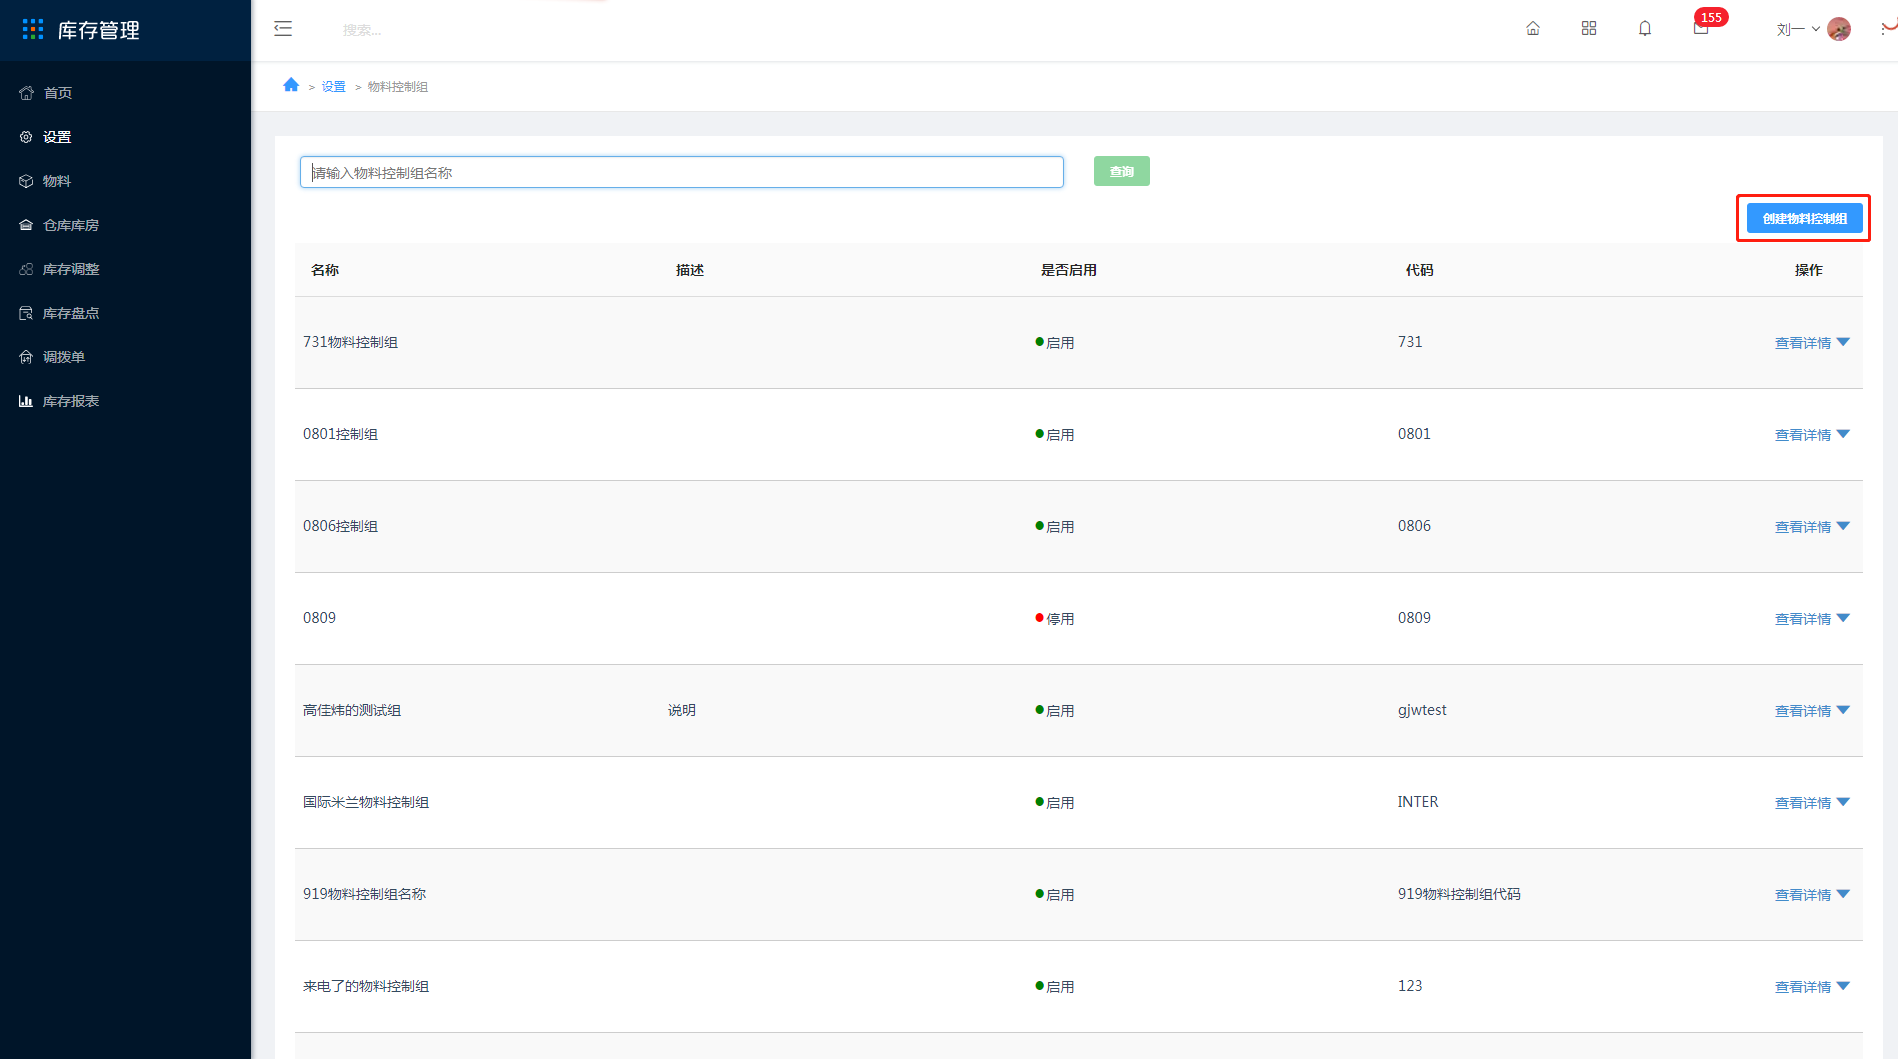Viewport: 1898px width, 1059px height.
Task: Focus the top 搜索 search box
Action: (x=361, y=30)
